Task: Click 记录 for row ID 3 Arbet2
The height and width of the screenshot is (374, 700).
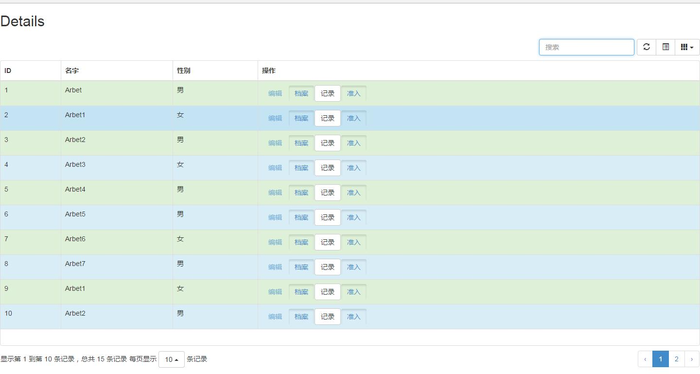Action: (328, 143)
